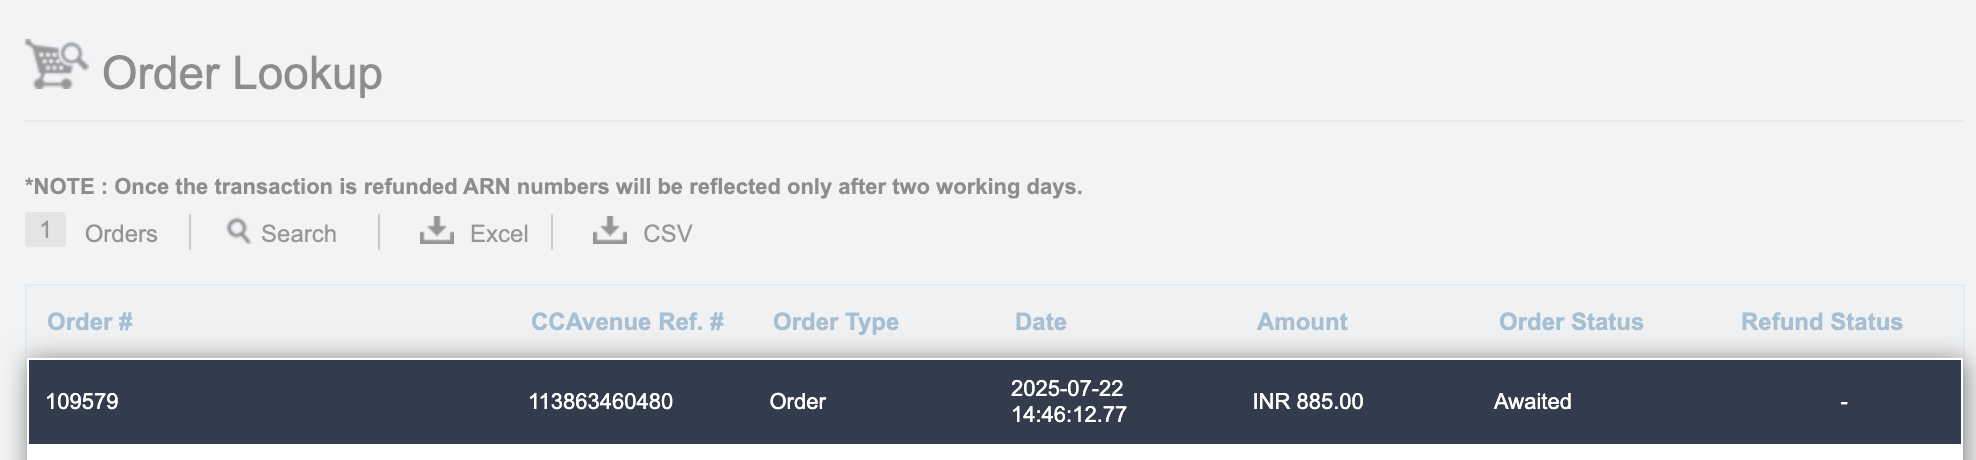
Task: Sort by Date column header
Action: click(1040, 322)
